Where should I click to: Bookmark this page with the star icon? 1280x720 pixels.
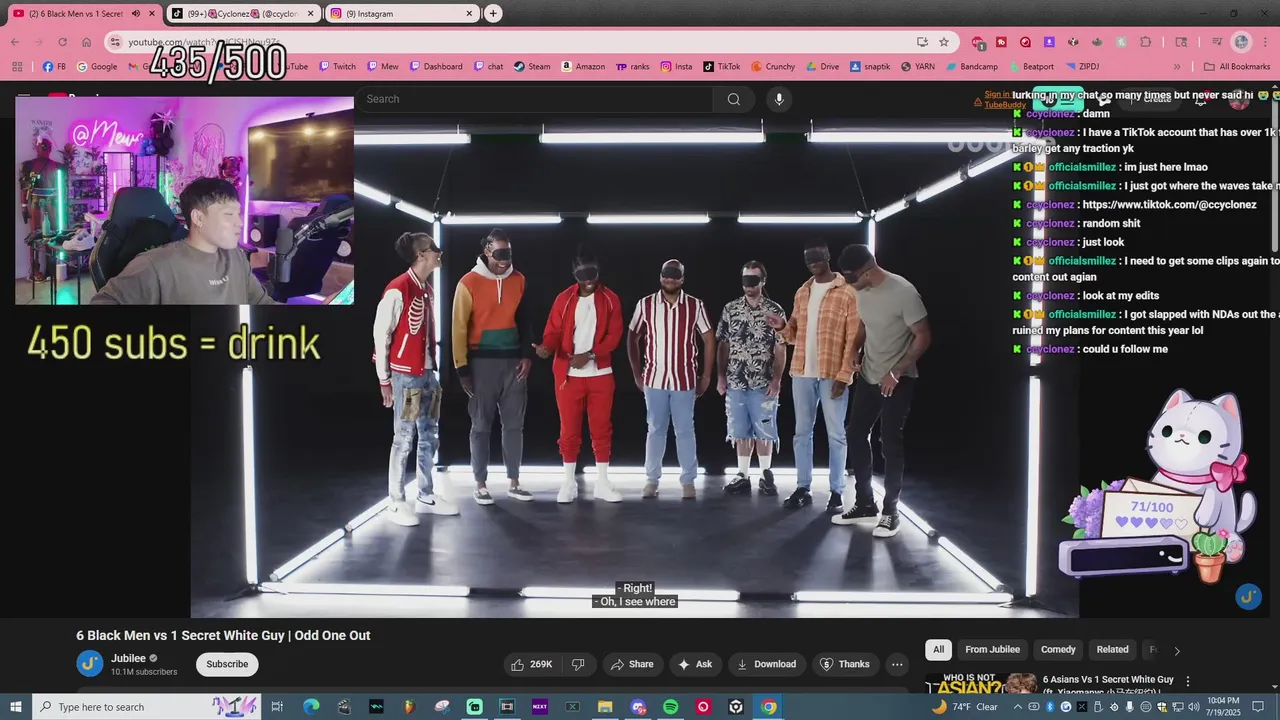(x=944, y=42)
